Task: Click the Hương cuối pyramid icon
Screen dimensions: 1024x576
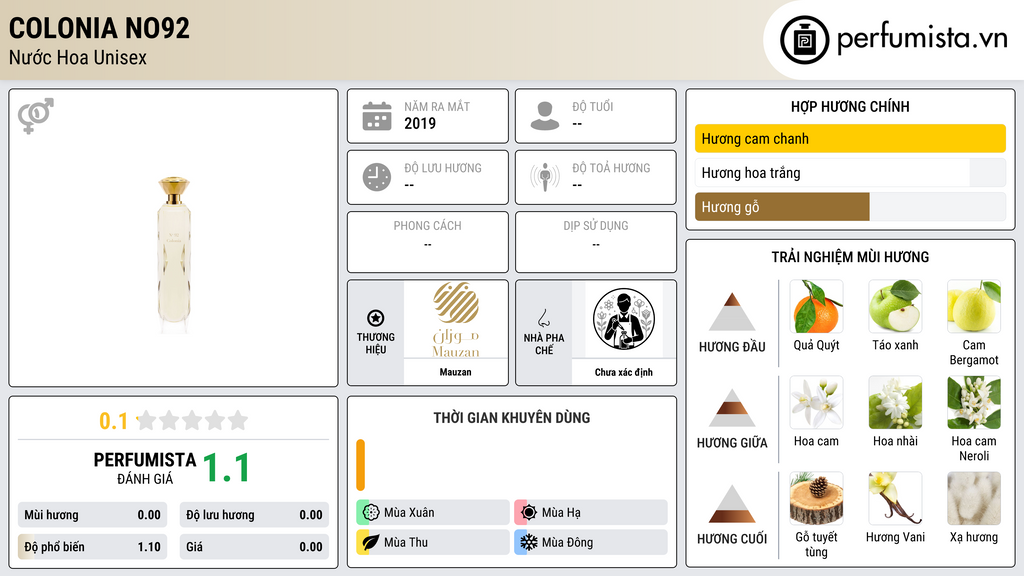Action: click(732, 504)
